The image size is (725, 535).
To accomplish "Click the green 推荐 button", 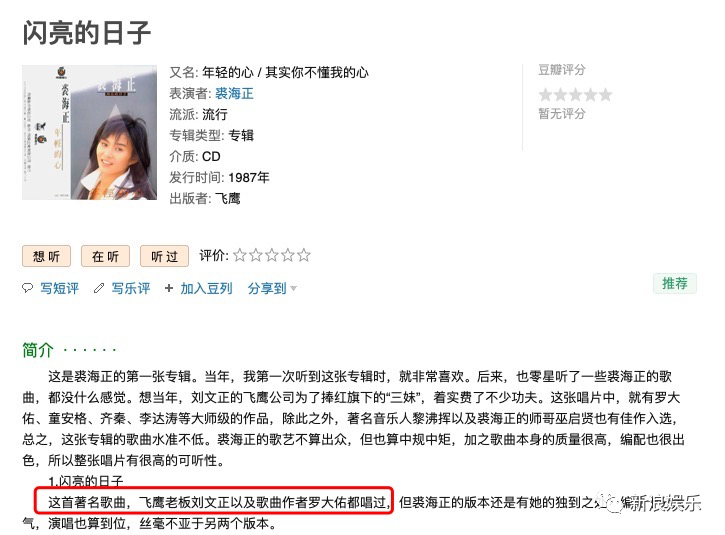I will [x=675, y=283].
